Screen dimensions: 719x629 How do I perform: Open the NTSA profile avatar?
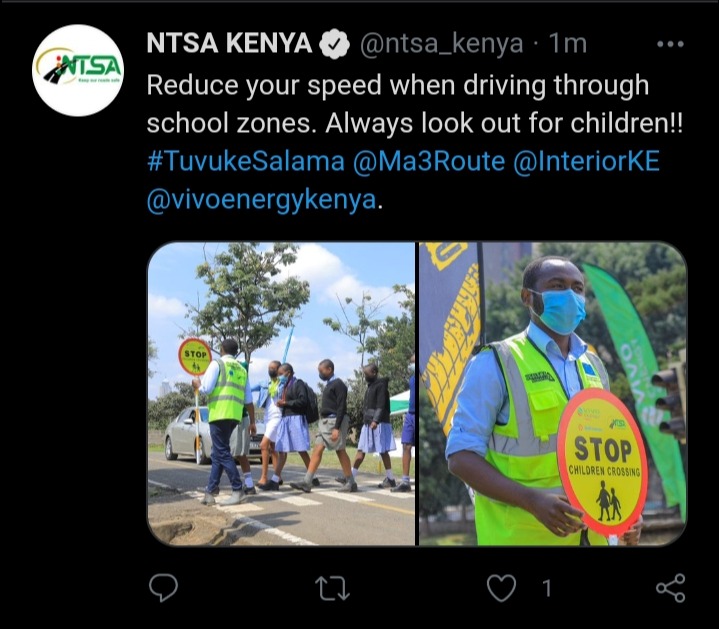(x=78, y=70)
